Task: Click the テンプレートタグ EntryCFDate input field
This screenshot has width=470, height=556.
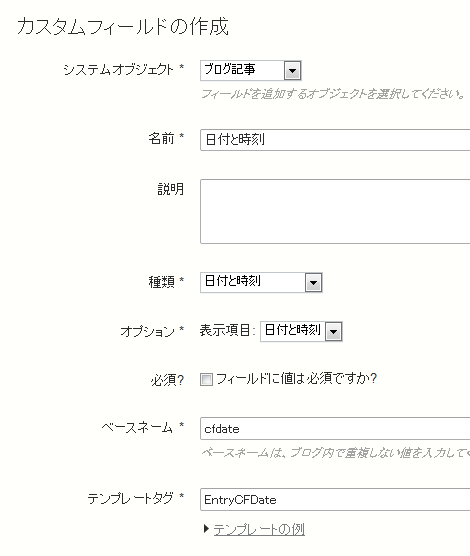Action: tap(335, 500)
